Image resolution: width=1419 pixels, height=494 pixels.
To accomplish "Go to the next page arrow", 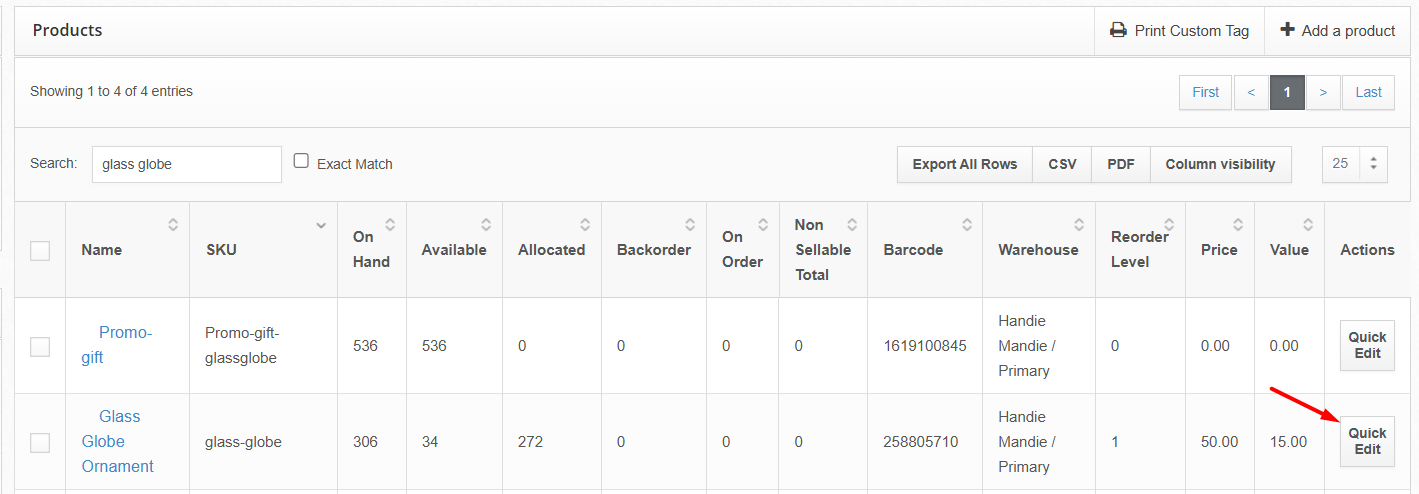I will coord(1323,92).
